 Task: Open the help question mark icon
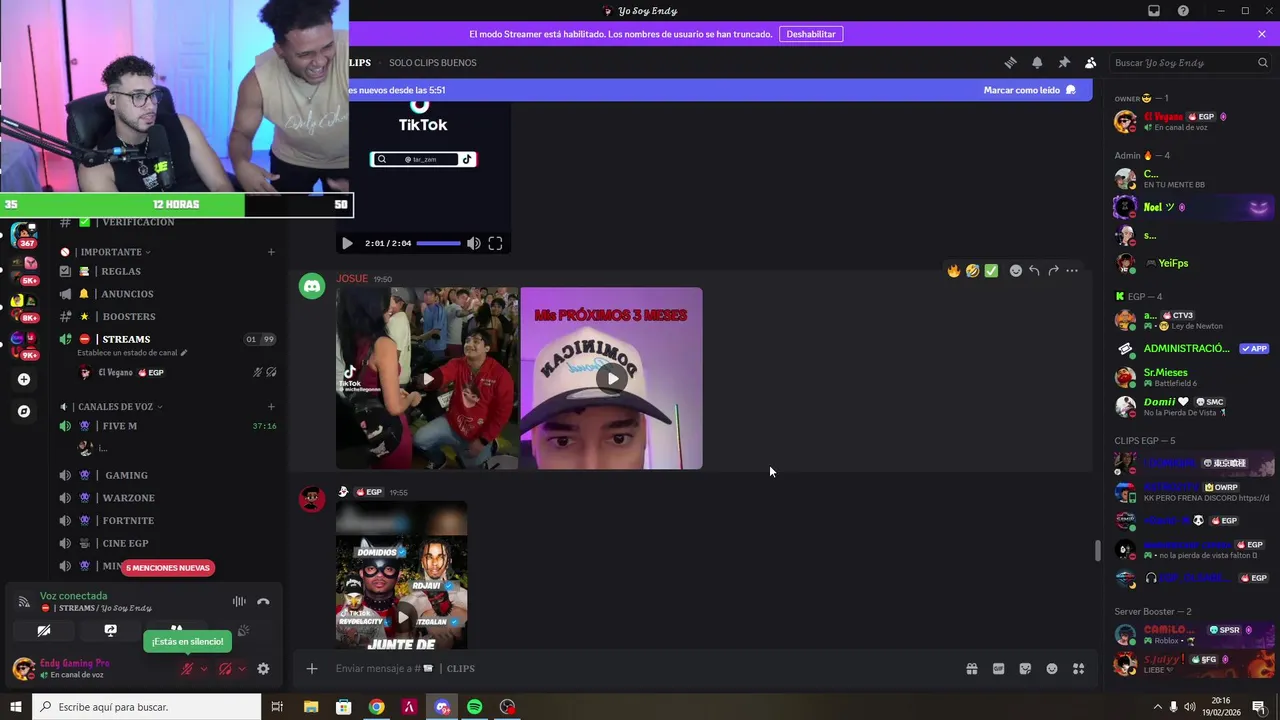[x=1183, y=11]
